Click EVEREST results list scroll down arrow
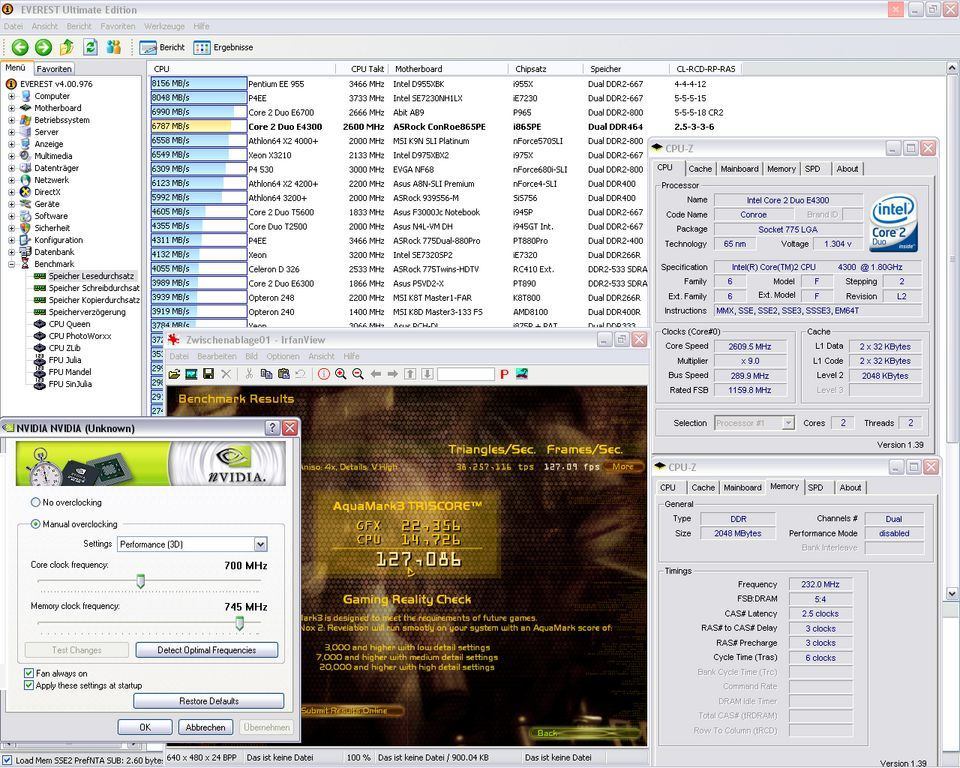The image size is (960, 768). [x=952, y=593]
